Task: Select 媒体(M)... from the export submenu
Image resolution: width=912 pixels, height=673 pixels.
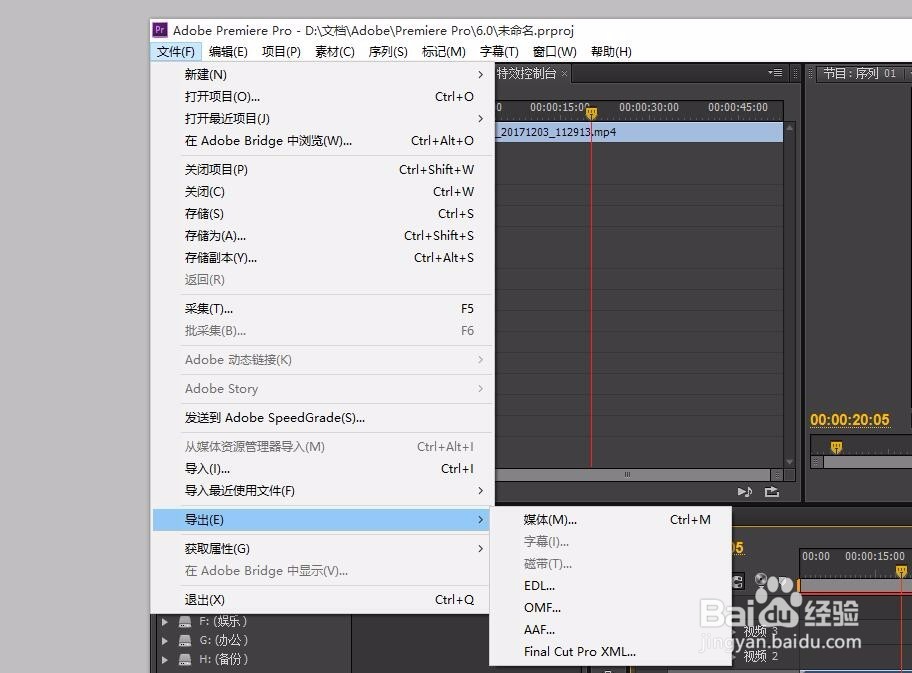Action: coord(552,521)
